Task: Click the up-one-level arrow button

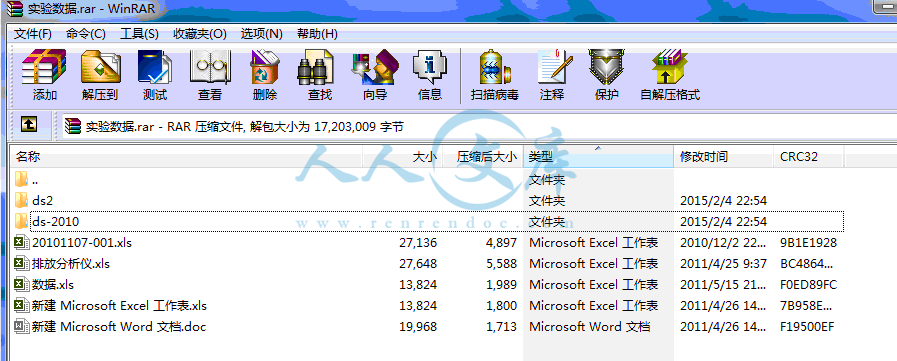Action: coord(29,124)
